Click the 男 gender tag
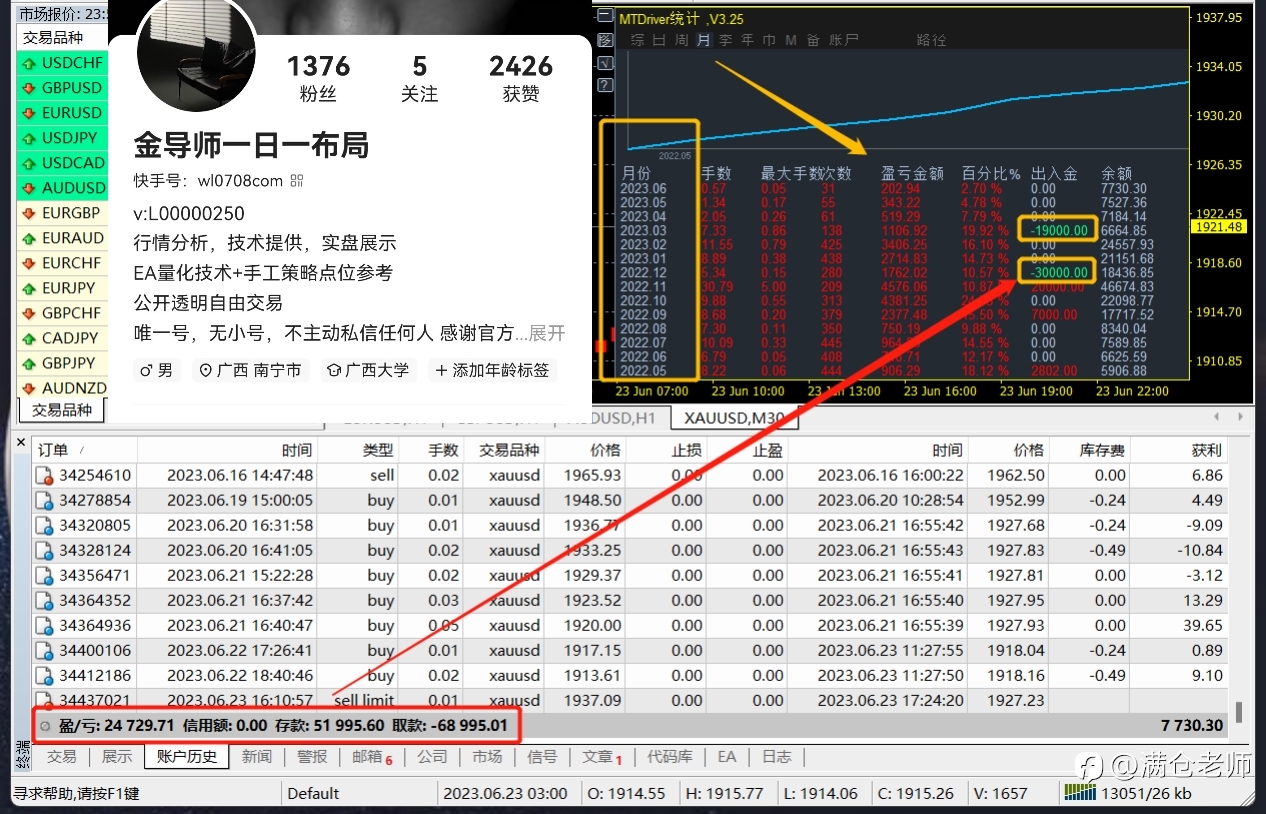The height and width of the screenshot is (814, 1266). [156, 370]
